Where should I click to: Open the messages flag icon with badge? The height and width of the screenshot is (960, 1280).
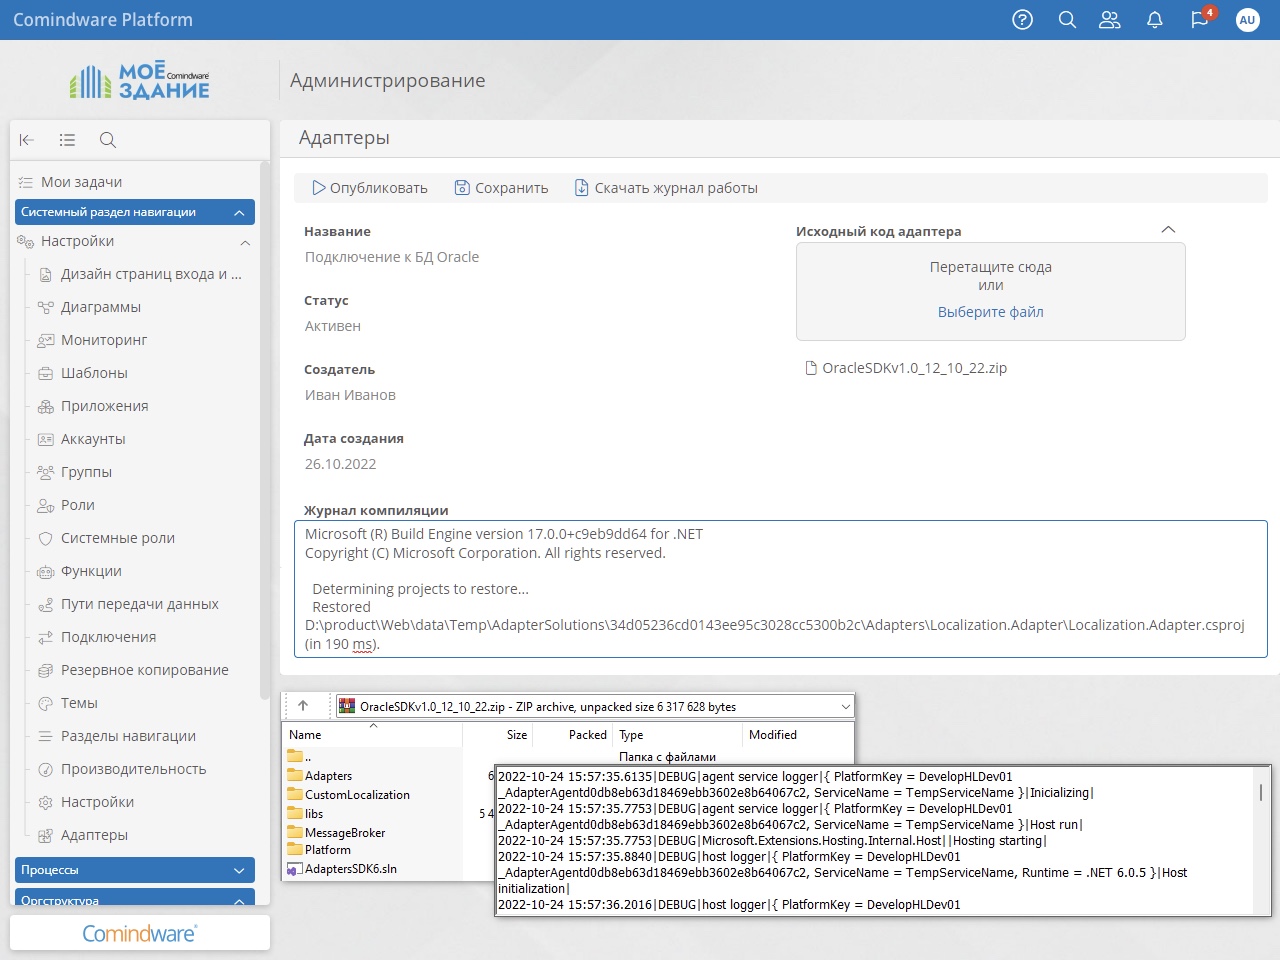[x=1201, y=19]
